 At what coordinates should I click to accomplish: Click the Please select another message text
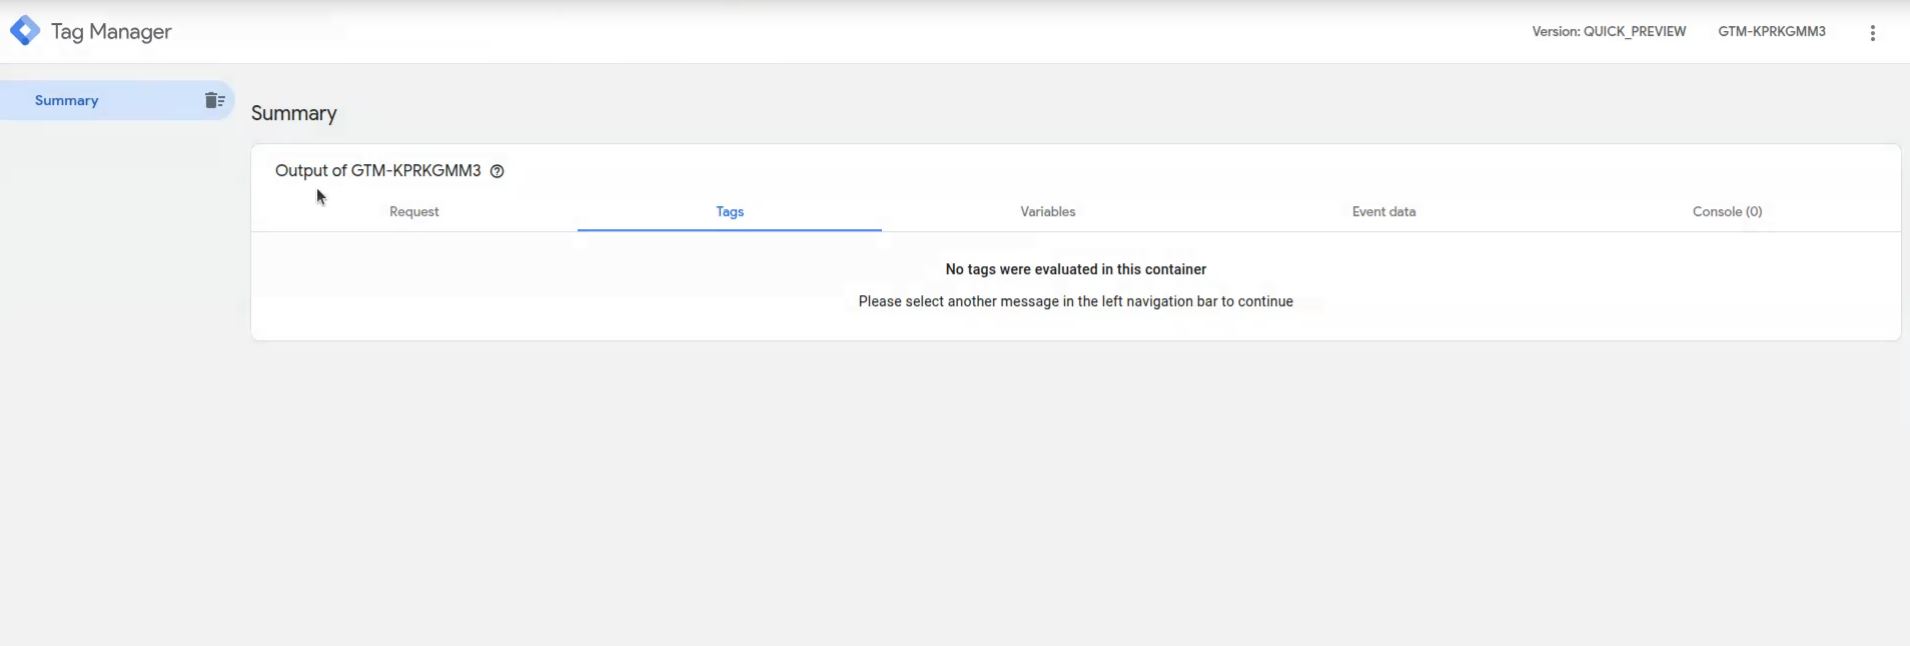(x=1076, y=301)
